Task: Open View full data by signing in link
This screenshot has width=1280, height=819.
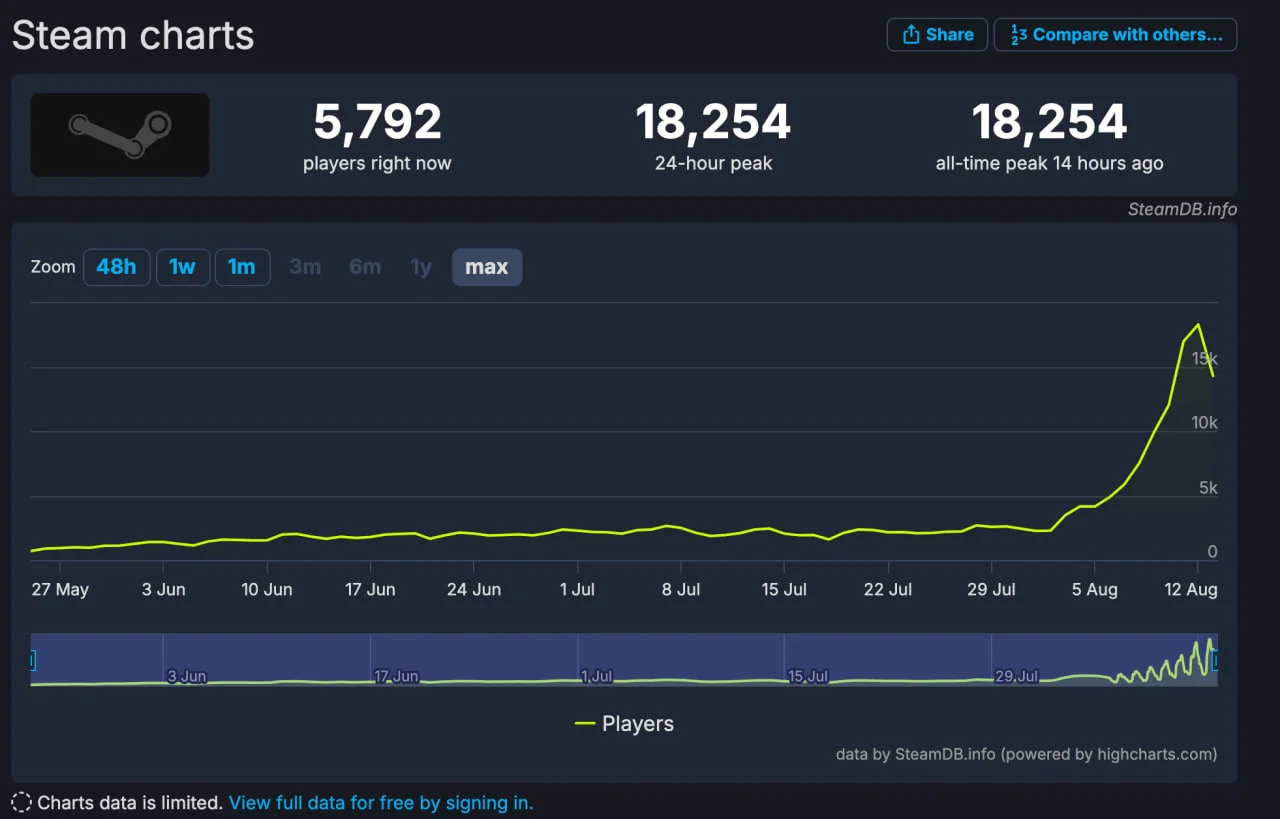Action: (381, 802)
